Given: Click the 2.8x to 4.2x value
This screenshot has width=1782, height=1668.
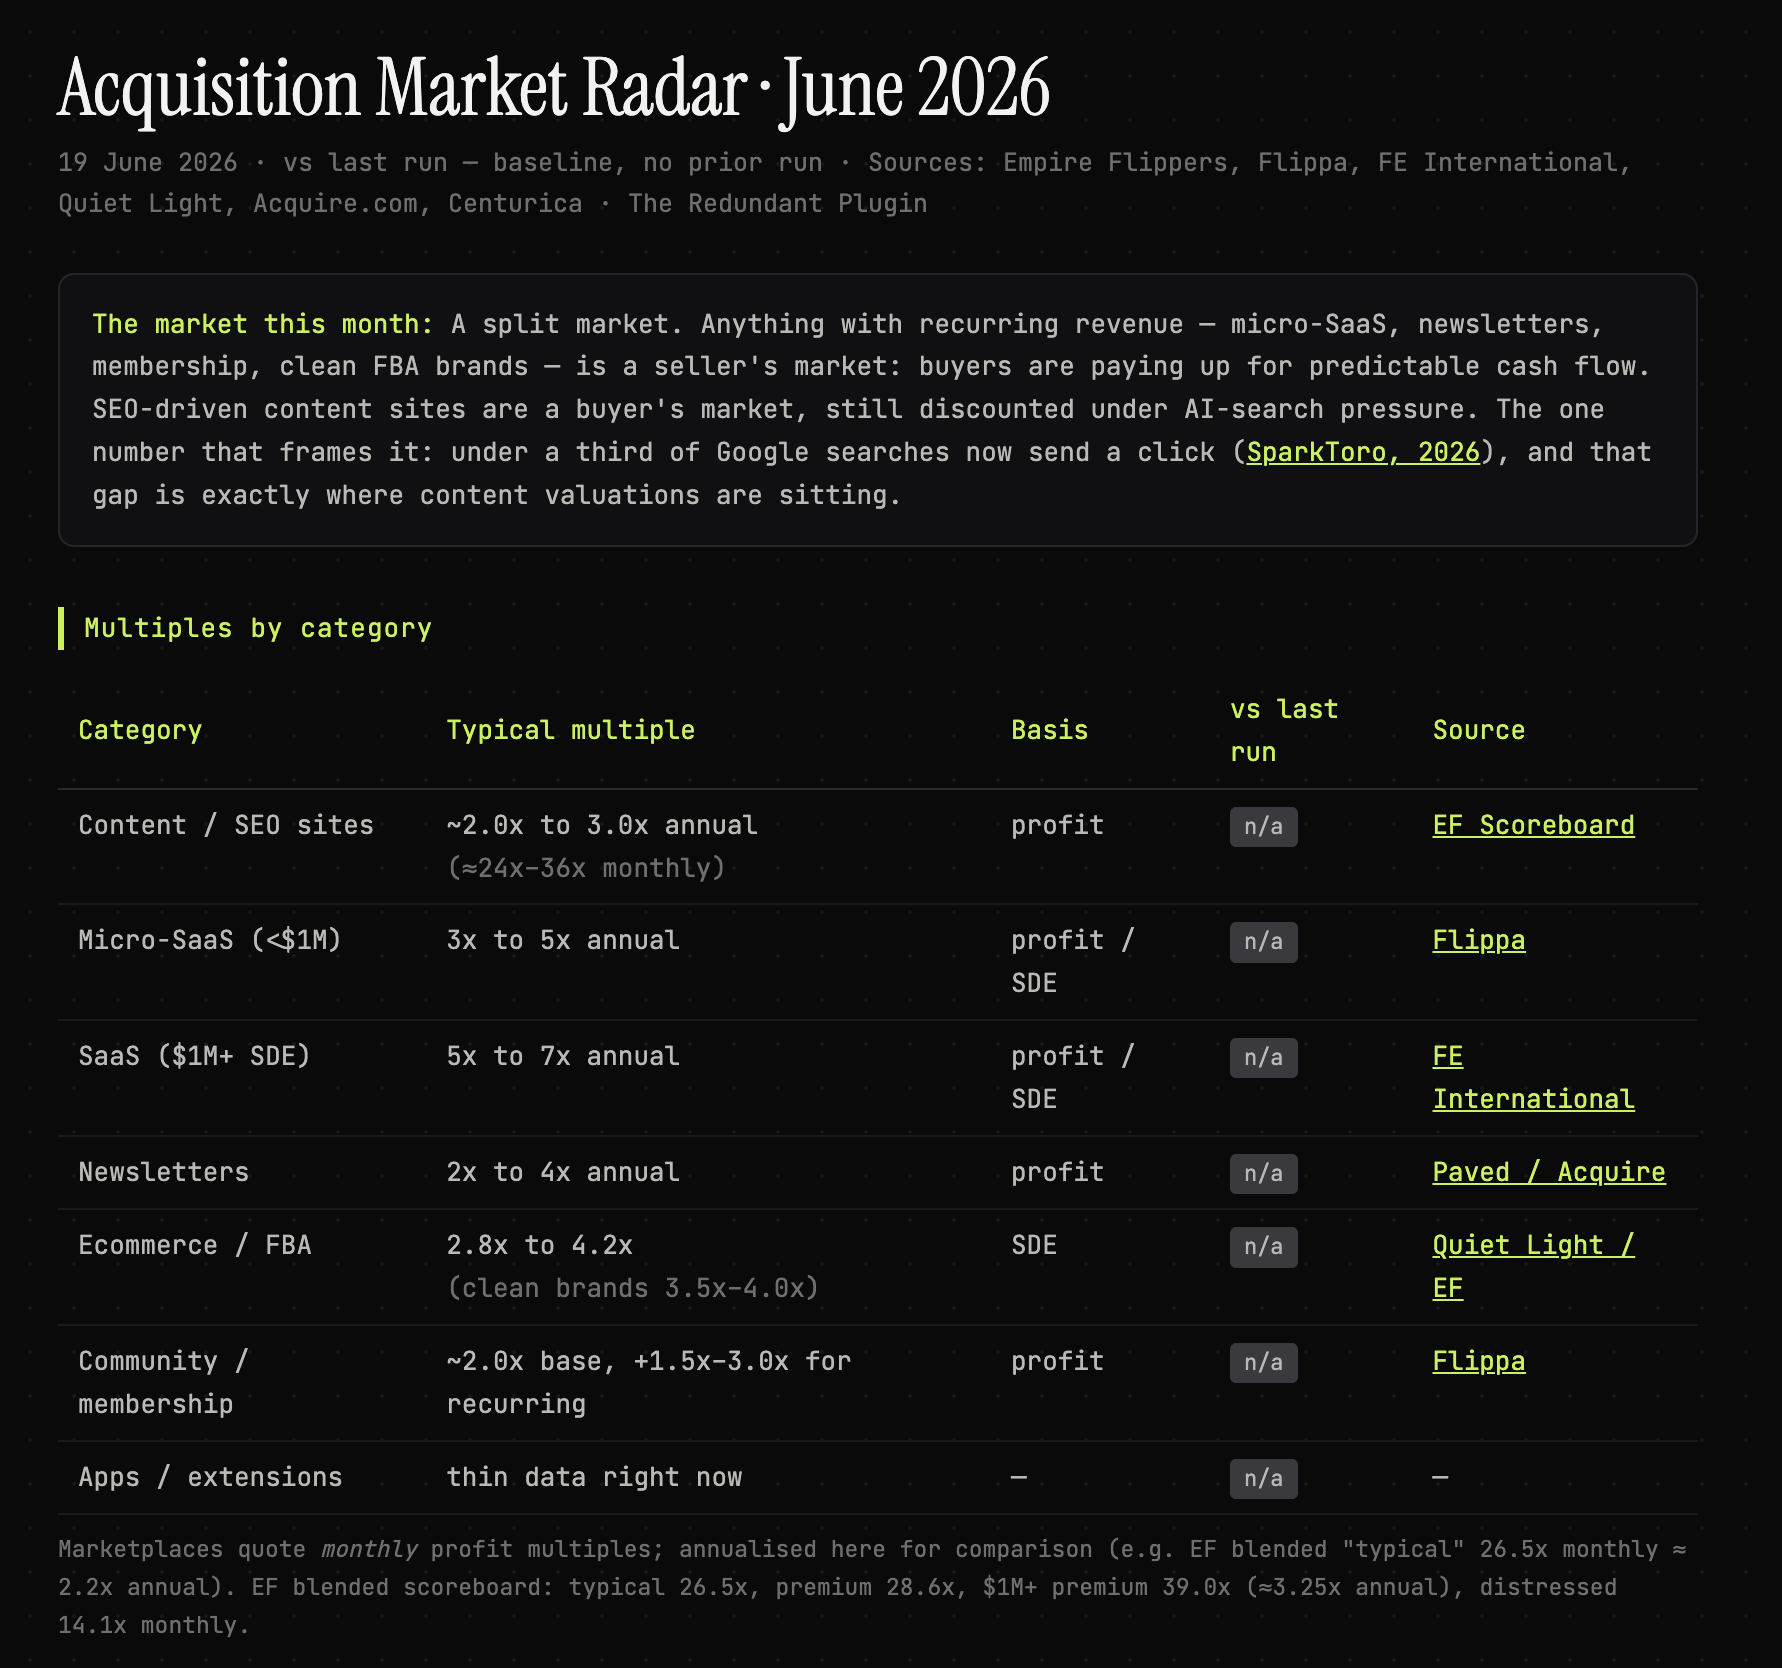Looking at the screenshot, I should click(540, 1245).
